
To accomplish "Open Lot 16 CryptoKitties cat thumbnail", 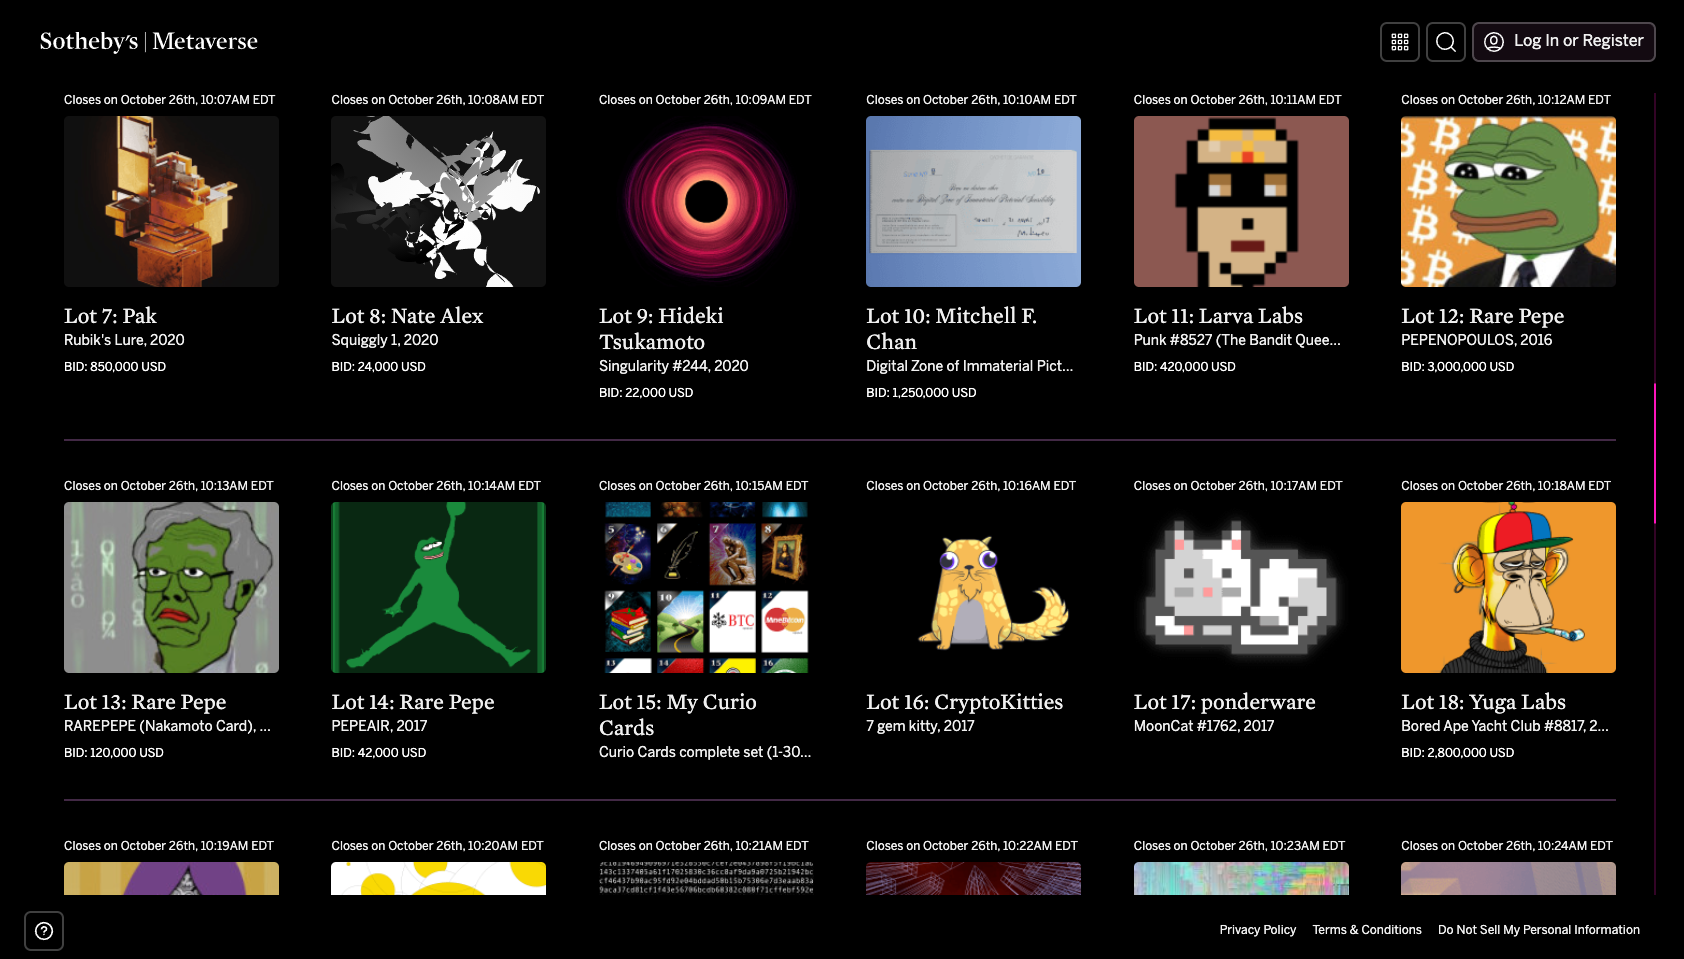I will pos(973,587).
